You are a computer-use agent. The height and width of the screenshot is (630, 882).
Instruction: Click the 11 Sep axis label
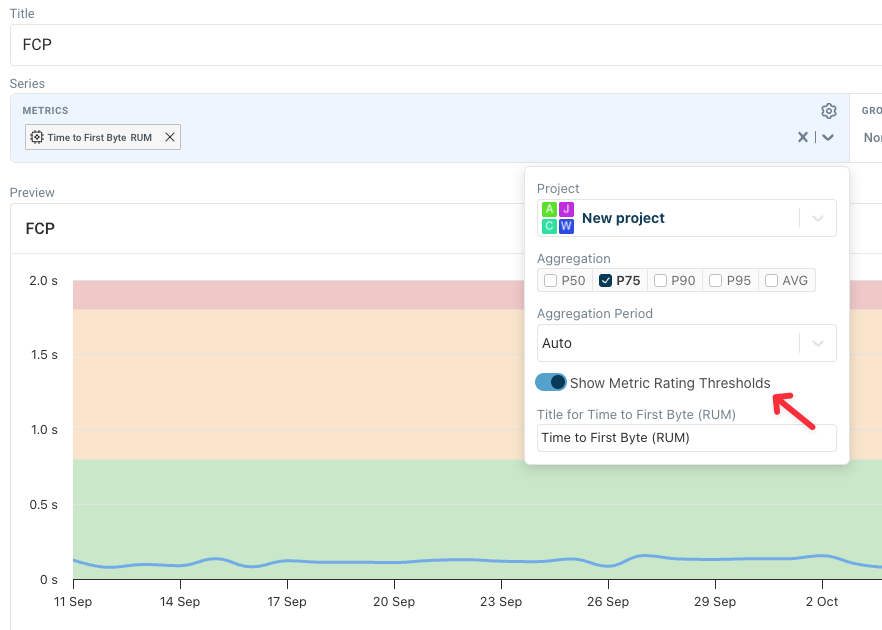click(x=73, y=602)
